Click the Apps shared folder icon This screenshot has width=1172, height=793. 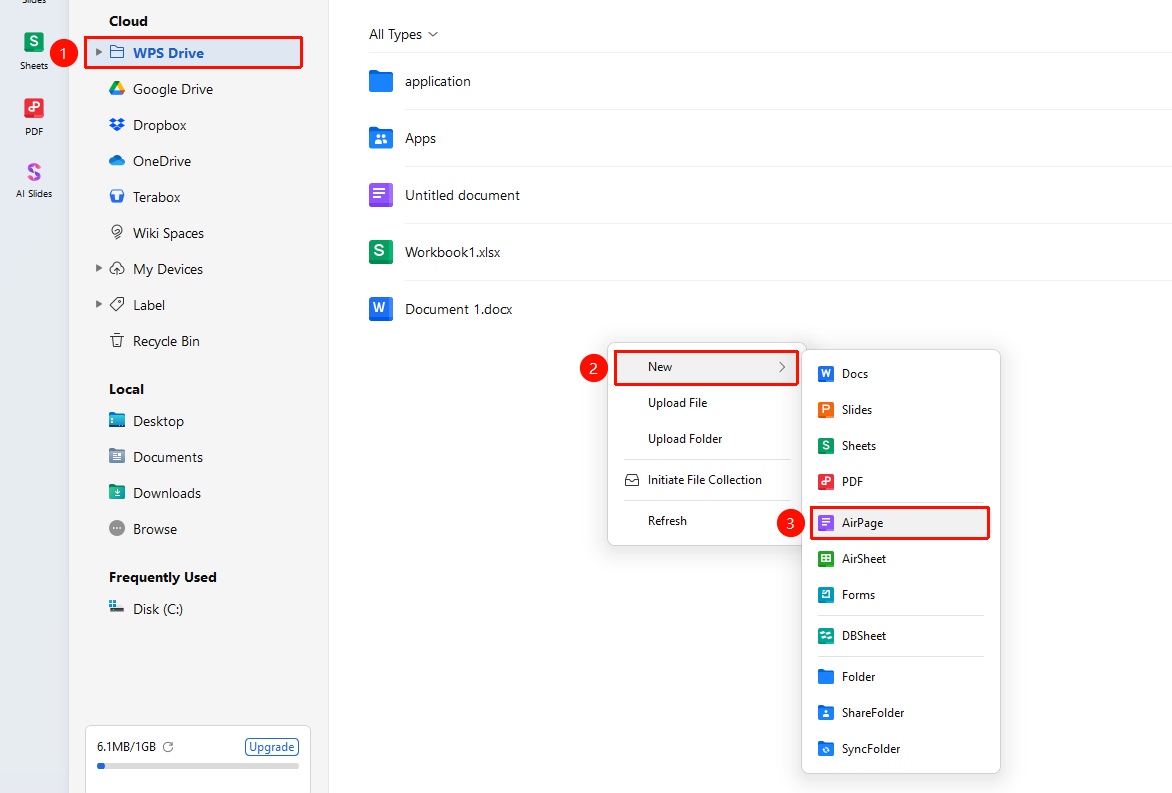pyautogui.click(x=380, y=138)
